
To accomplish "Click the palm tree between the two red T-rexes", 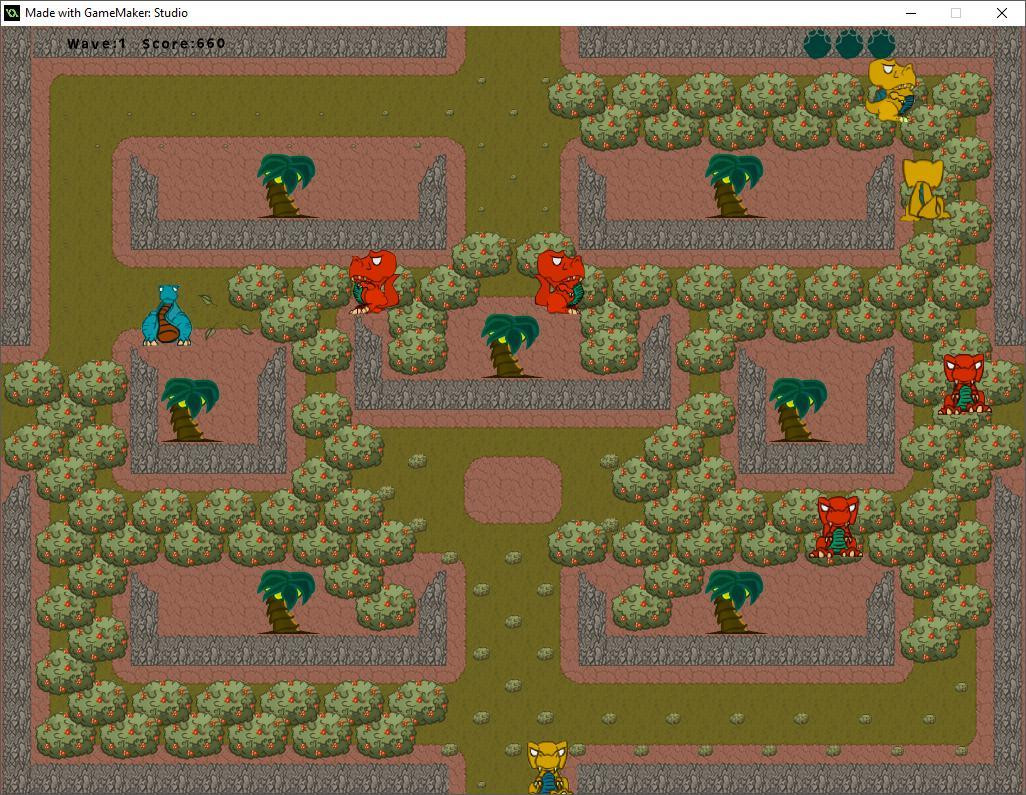I will [x=510, y=345].
